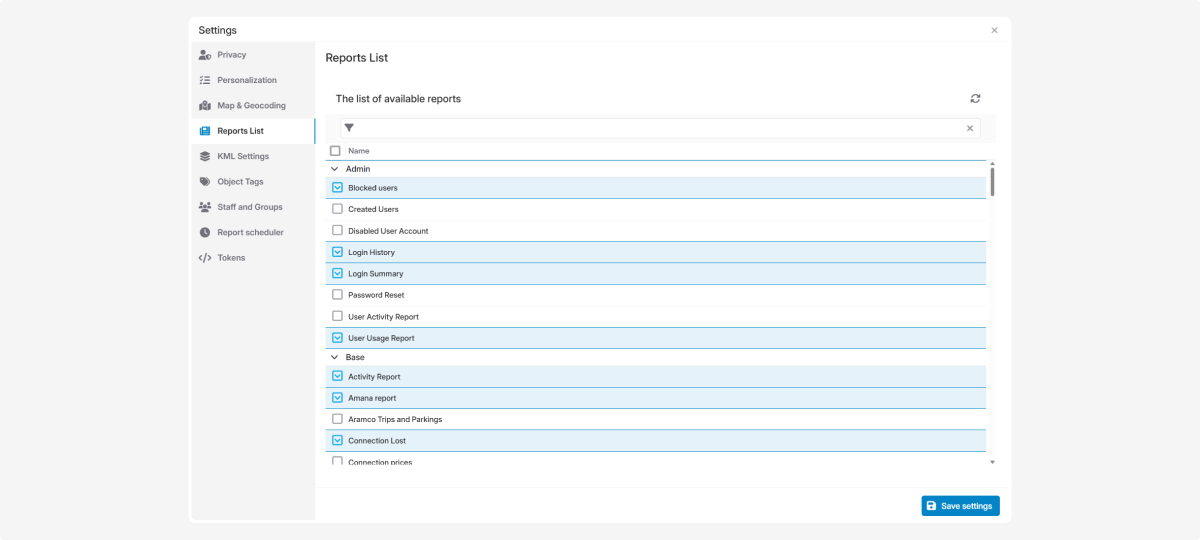Collapse the Admin report group
Screen dimensions: 1200x540
tap(335, 169)
